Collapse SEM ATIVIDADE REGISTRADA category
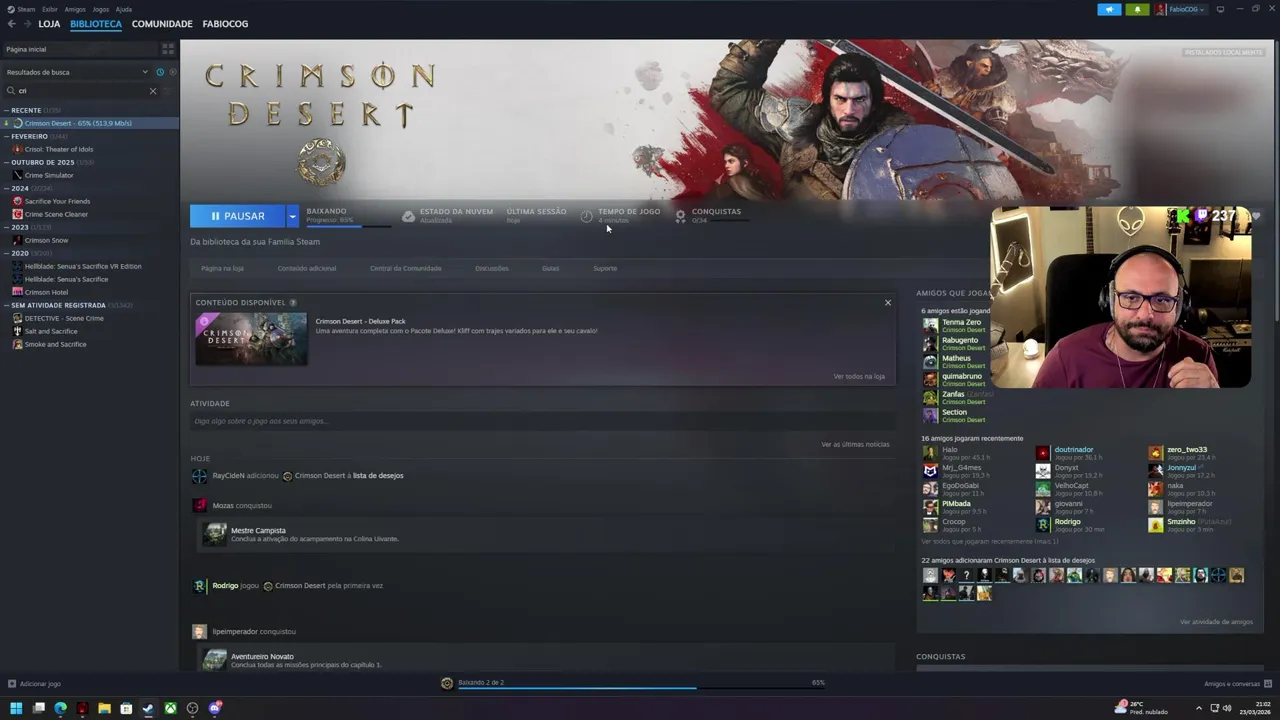The image size is (1280, 720). [x=7, y=305]
